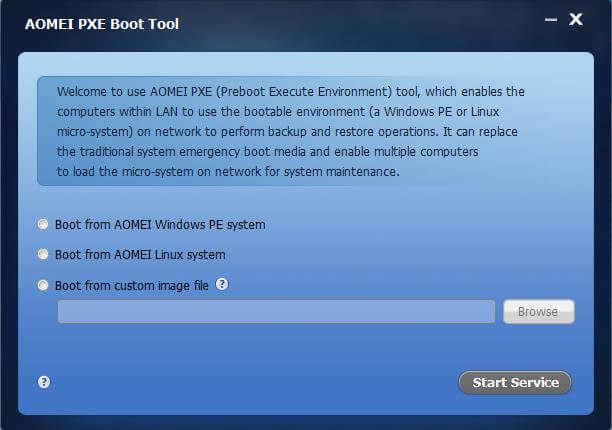Click the Start Service button
612x430 pixels.
pos(515,382)
